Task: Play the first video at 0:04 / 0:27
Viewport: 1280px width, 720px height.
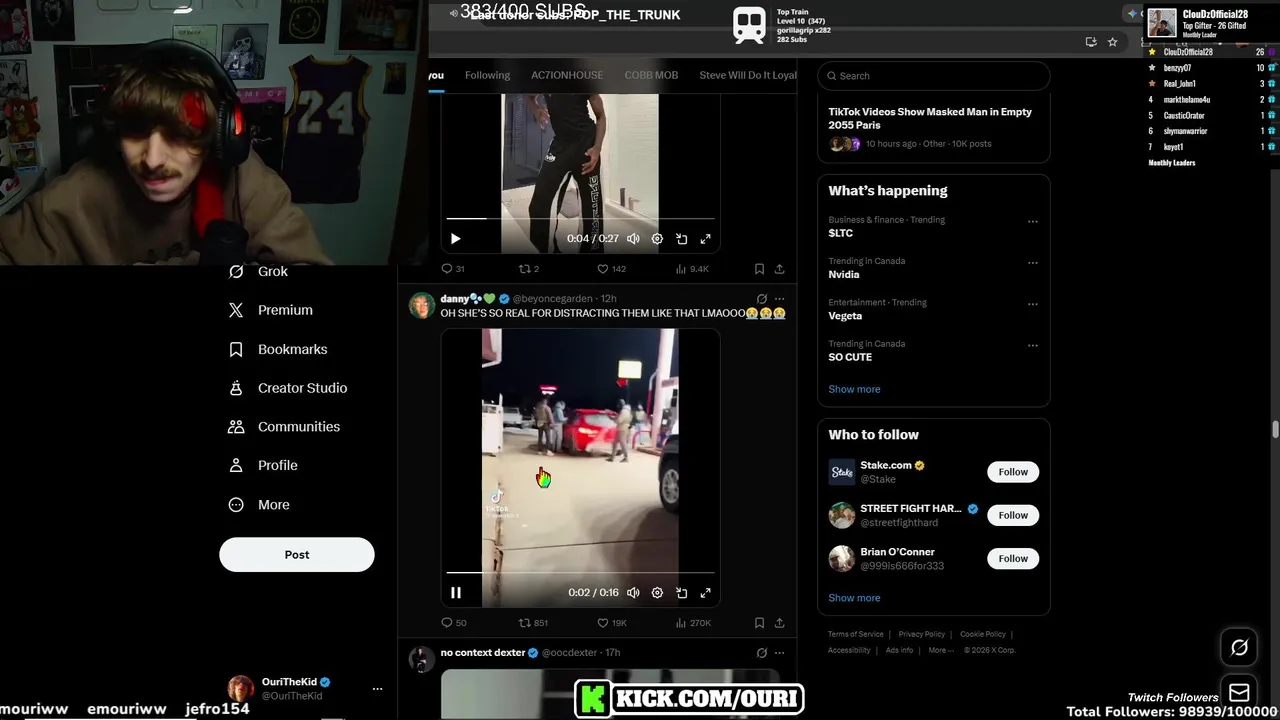Action: click(455, 239)
